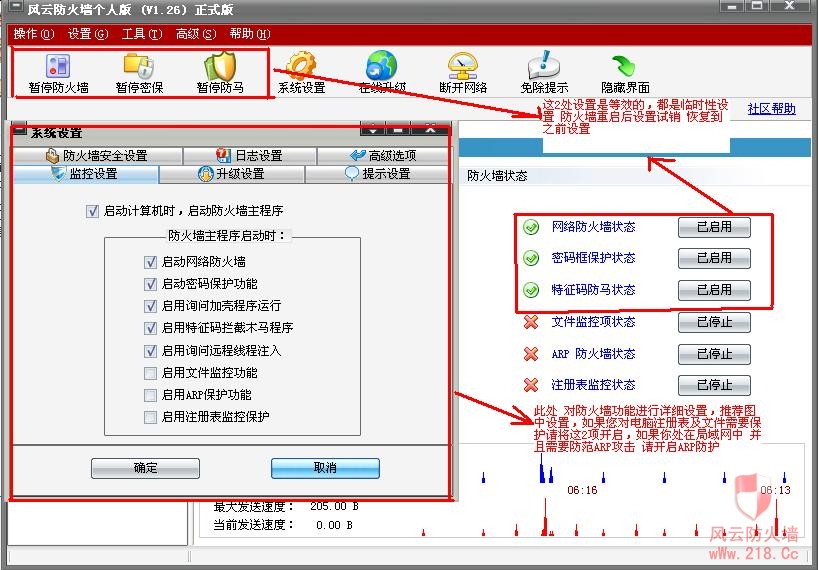
Task: Toggle 启用询问远程线程注入 checkbox
Action: pos(150,351)
